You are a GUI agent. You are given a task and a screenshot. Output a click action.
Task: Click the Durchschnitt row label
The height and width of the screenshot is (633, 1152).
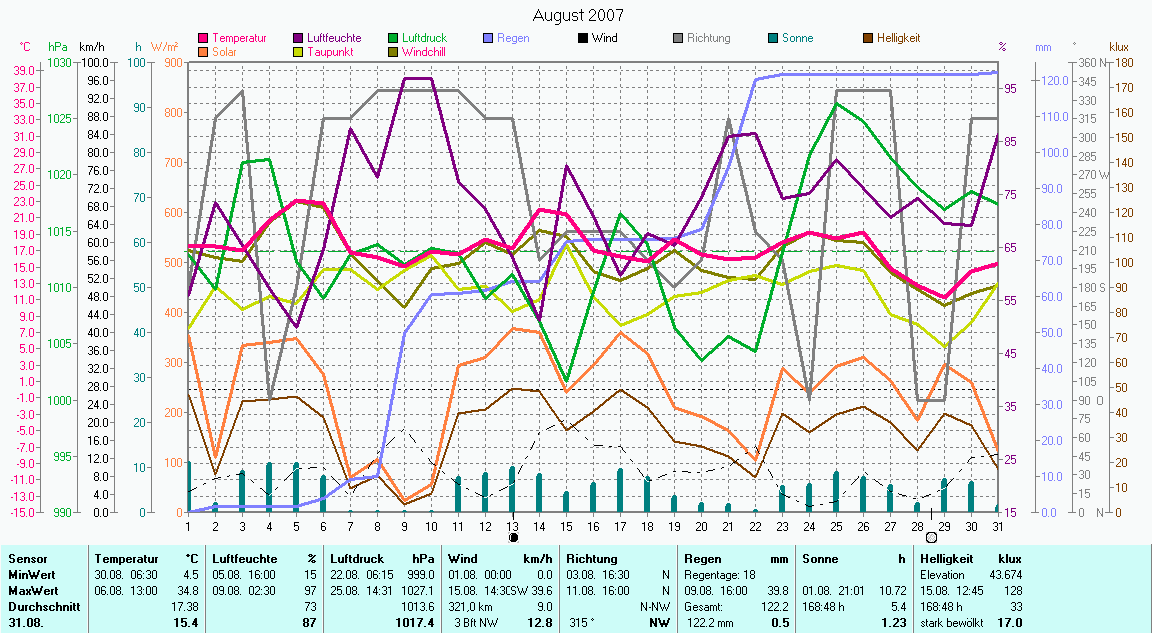tap(39, 606)
